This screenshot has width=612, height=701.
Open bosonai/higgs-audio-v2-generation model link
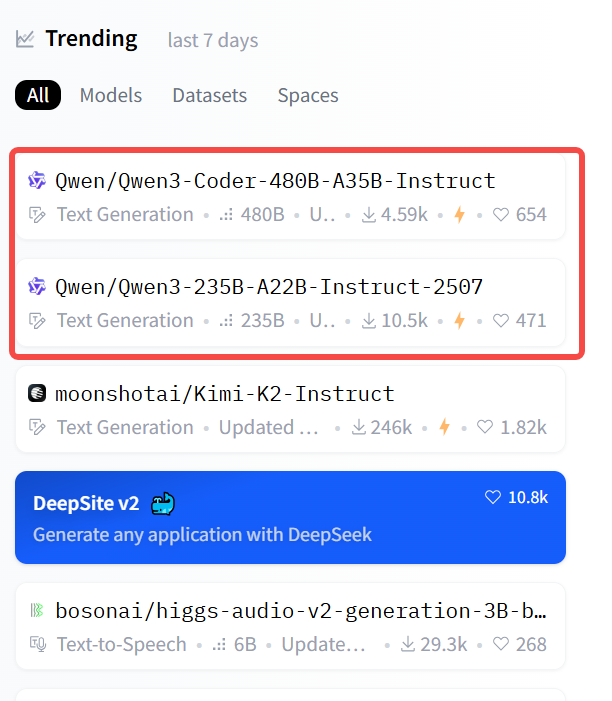point(301,610)
